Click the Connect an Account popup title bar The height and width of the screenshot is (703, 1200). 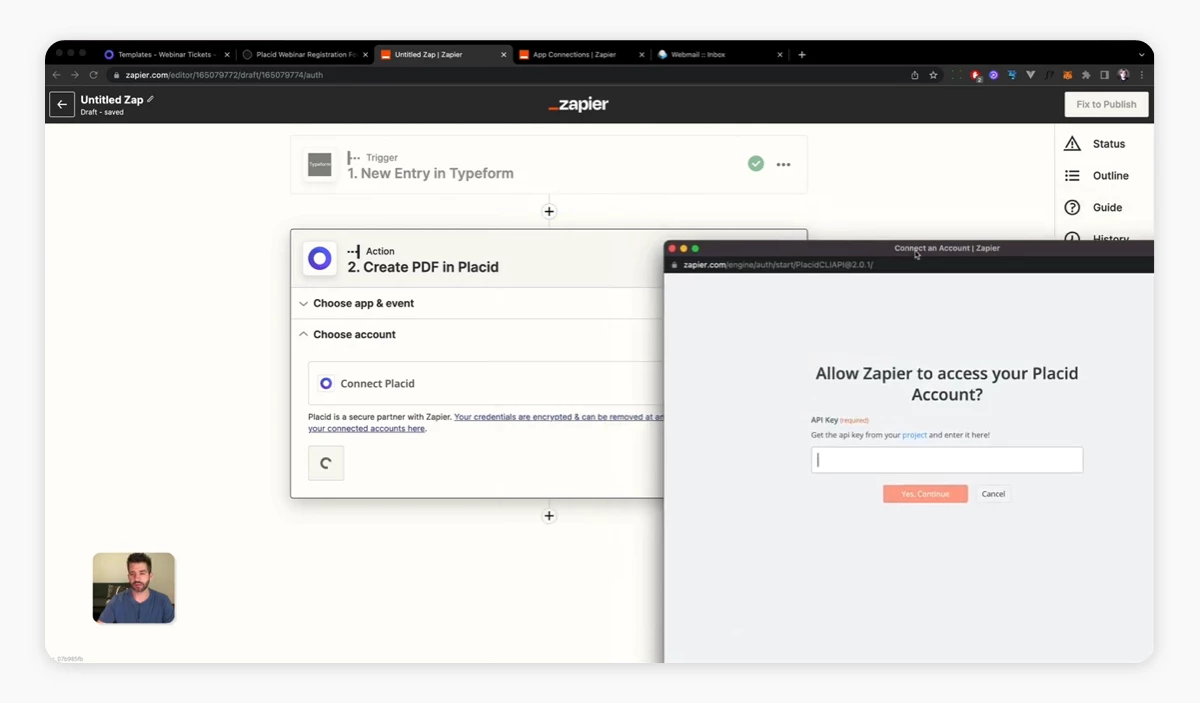click(946, 248)
